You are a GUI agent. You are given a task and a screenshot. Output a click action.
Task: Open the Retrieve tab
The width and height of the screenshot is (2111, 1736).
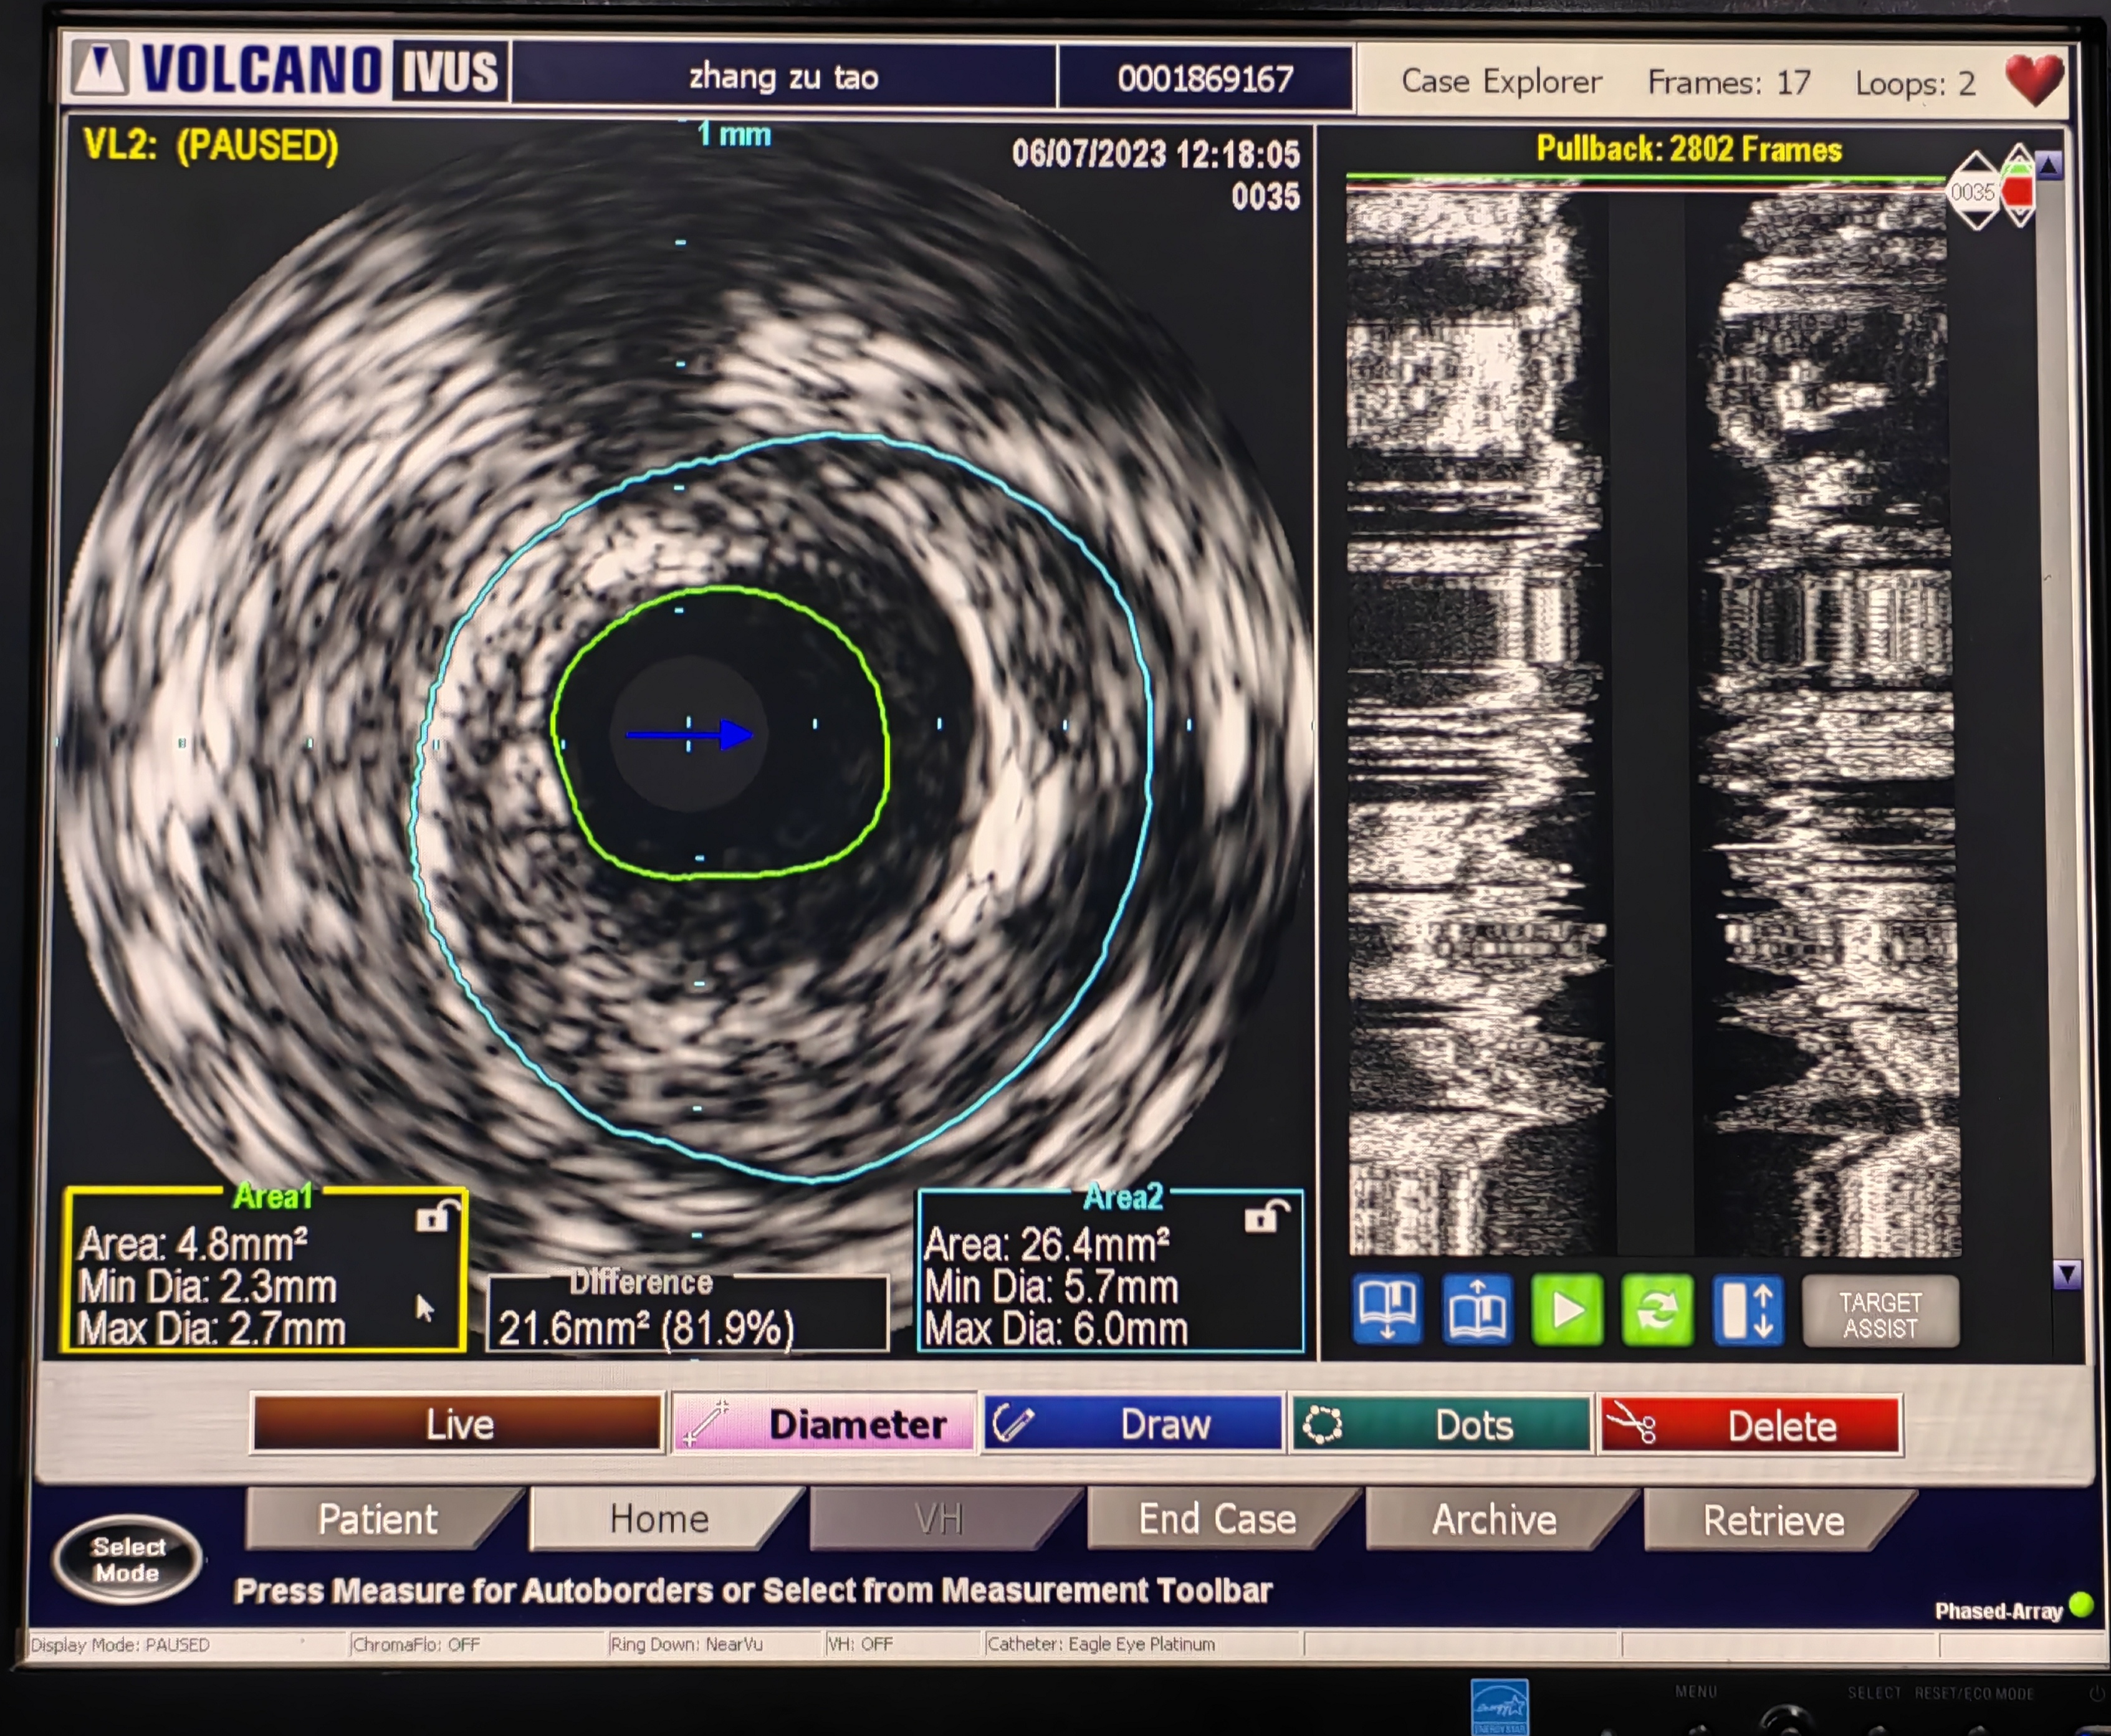1774,1520
